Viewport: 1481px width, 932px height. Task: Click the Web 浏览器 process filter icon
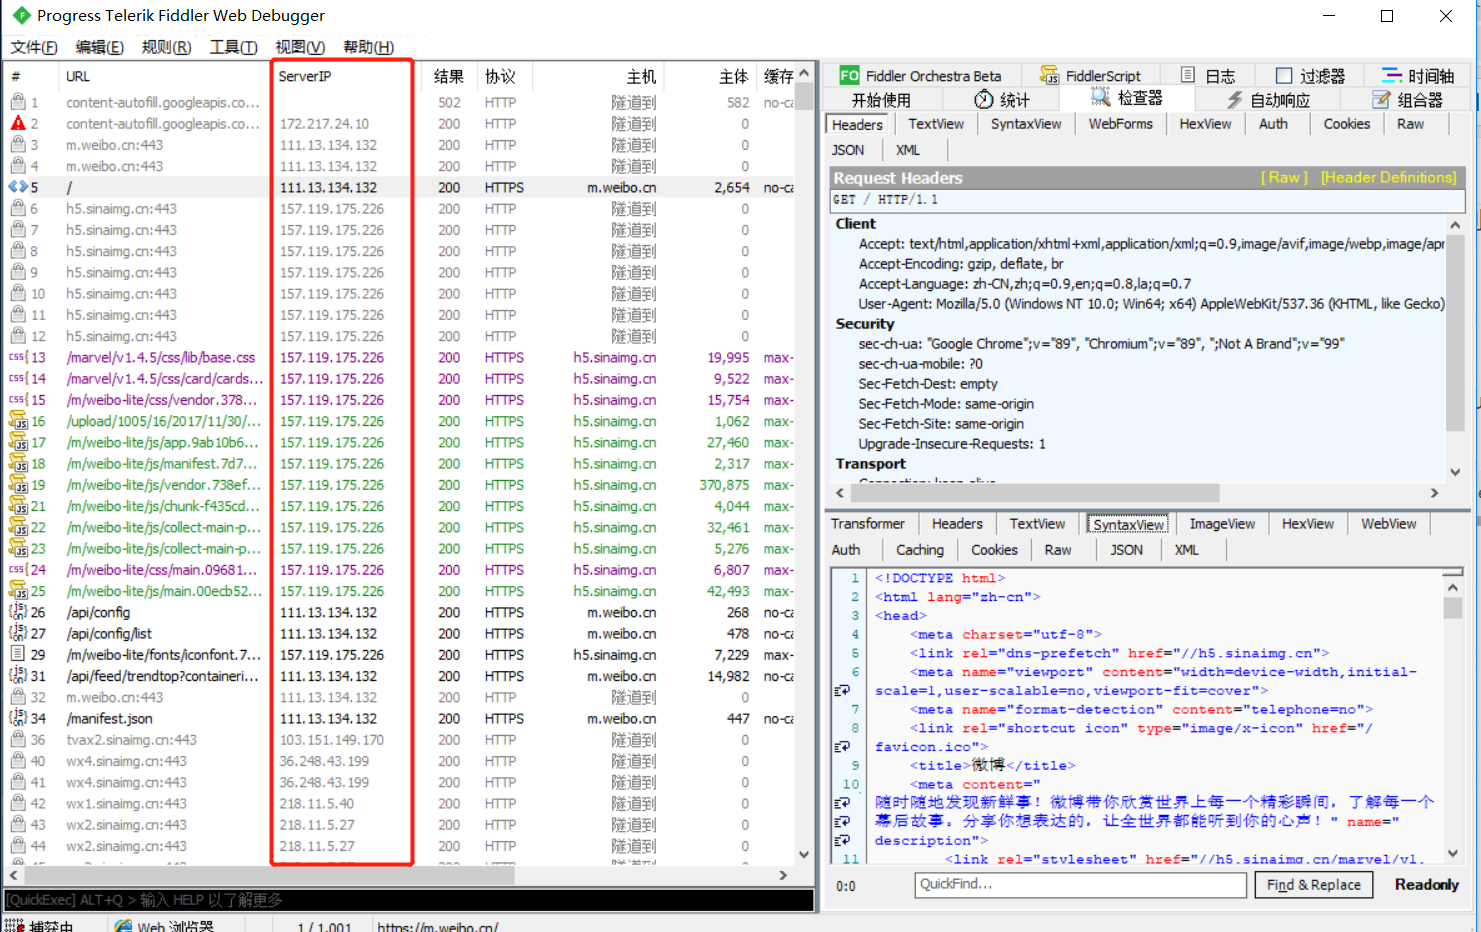(x=123, y=926)
